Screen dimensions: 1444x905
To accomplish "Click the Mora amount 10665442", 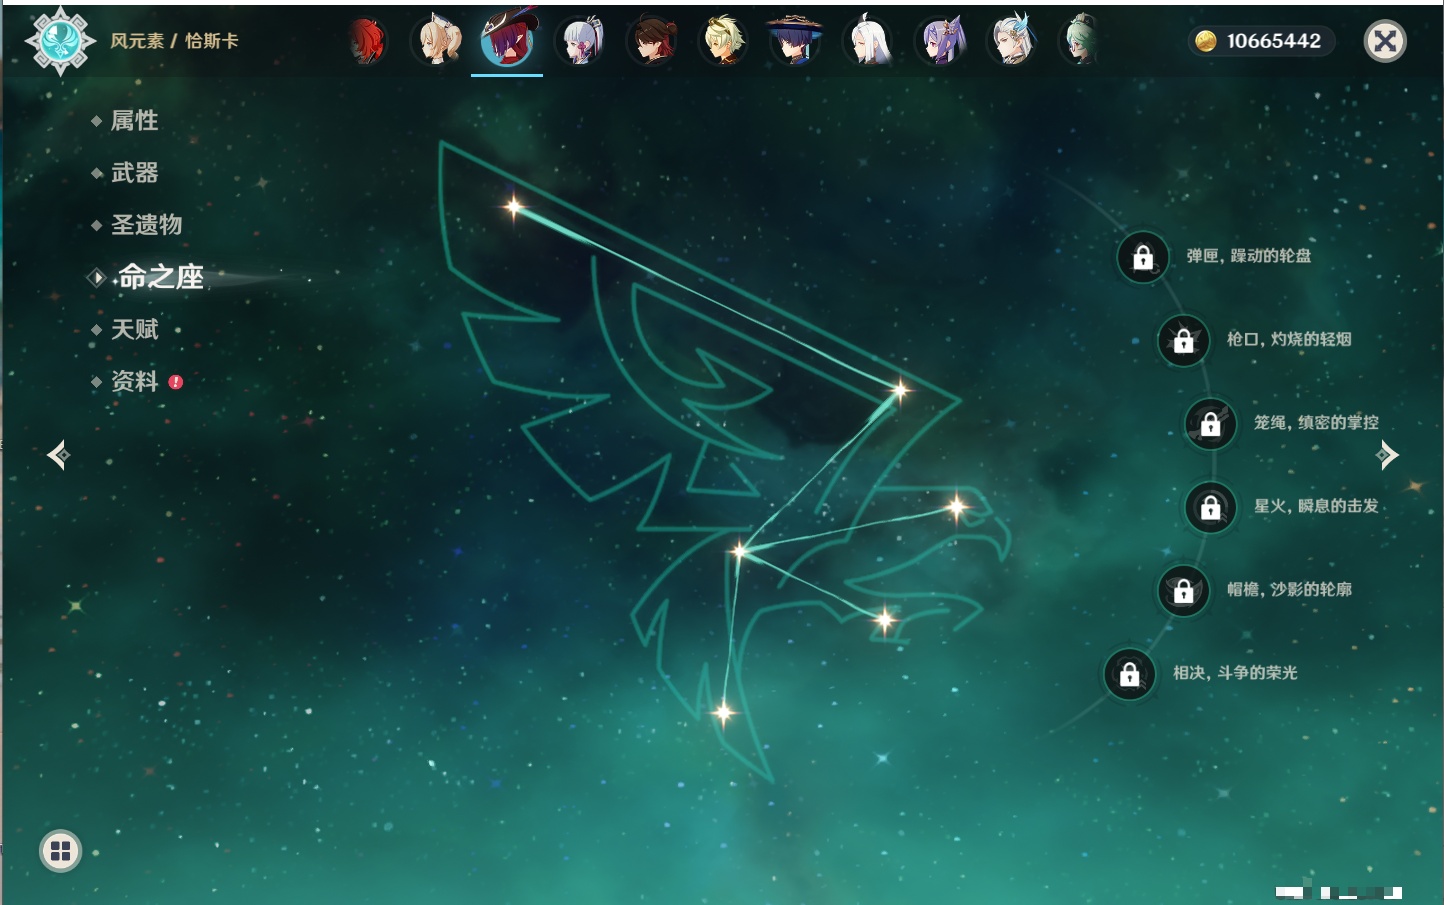I will [x=1274, y=41].
